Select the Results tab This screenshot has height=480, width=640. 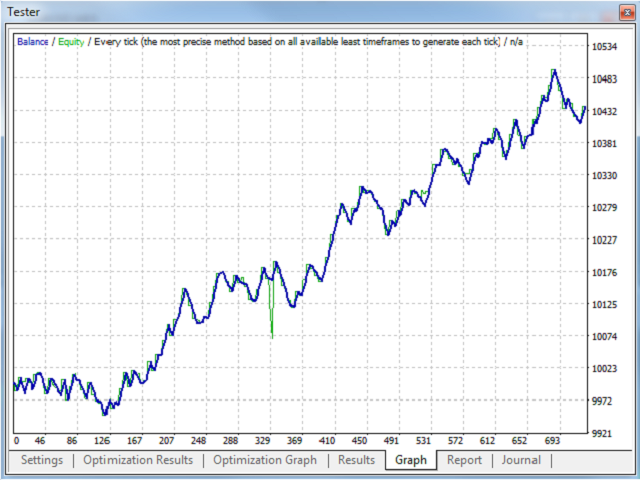coord(356,460)
